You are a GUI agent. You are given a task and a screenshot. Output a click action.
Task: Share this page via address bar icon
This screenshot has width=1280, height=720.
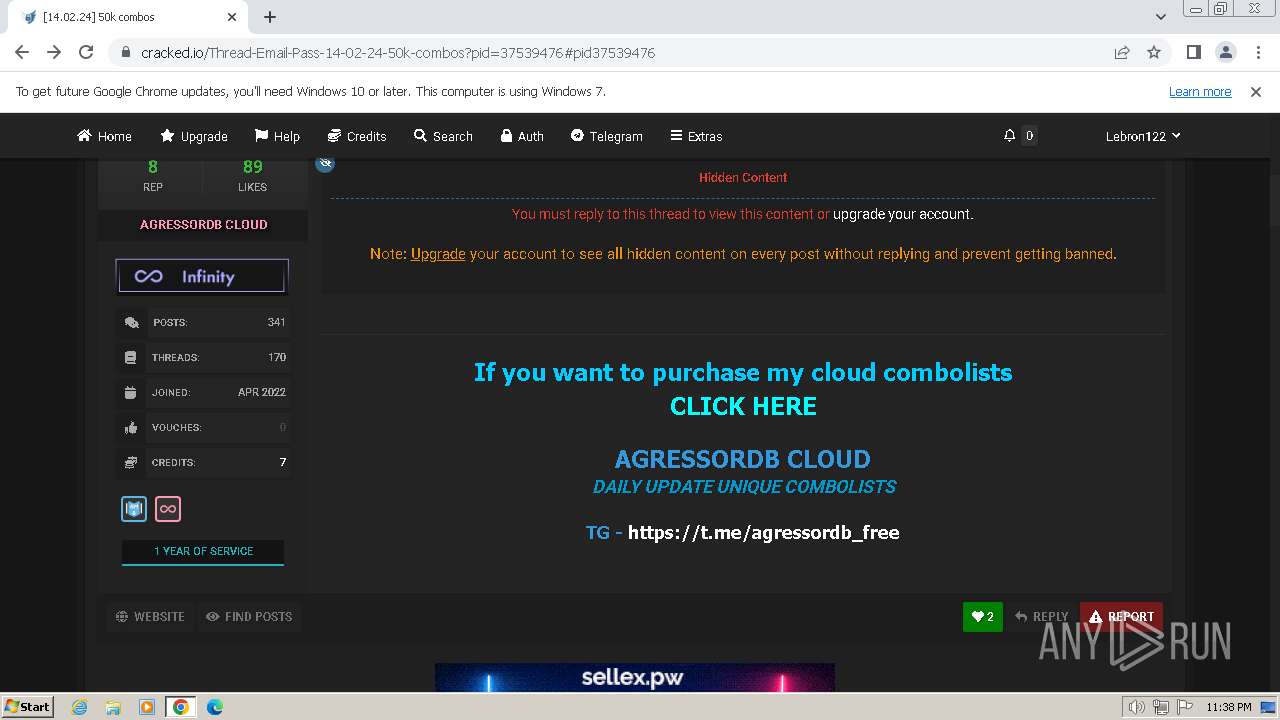1122,52
